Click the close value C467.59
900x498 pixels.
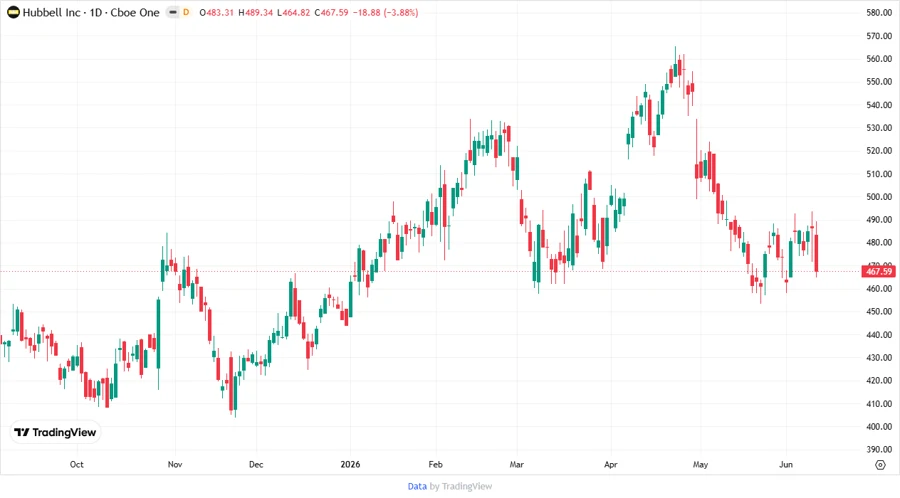pyautogui.click(x=331, y=12)
